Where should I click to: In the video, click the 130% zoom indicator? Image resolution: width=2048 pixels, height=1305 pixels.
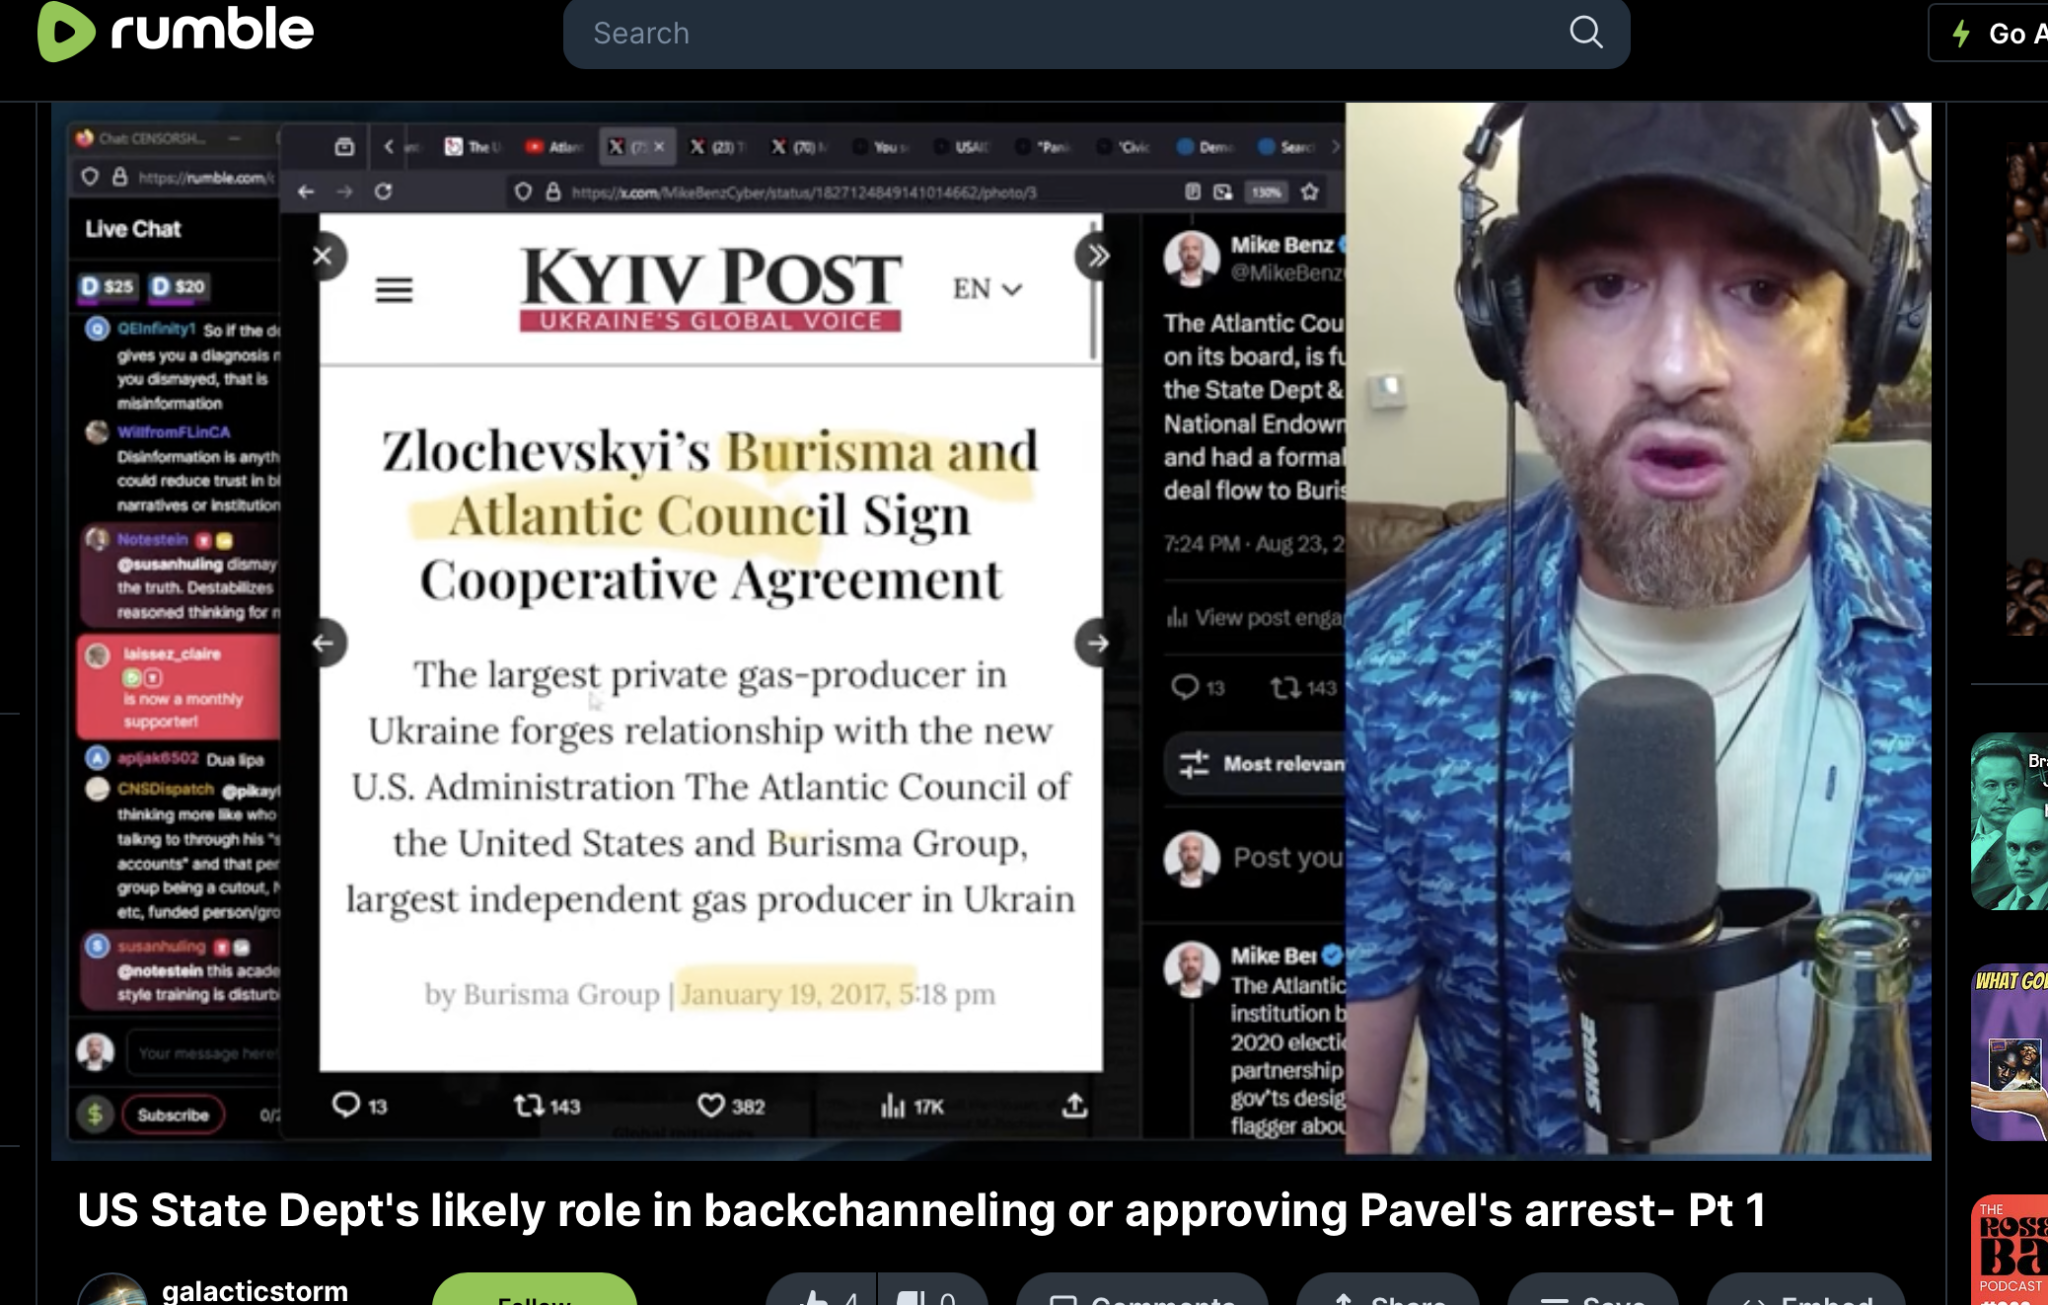click(1266, 191)
